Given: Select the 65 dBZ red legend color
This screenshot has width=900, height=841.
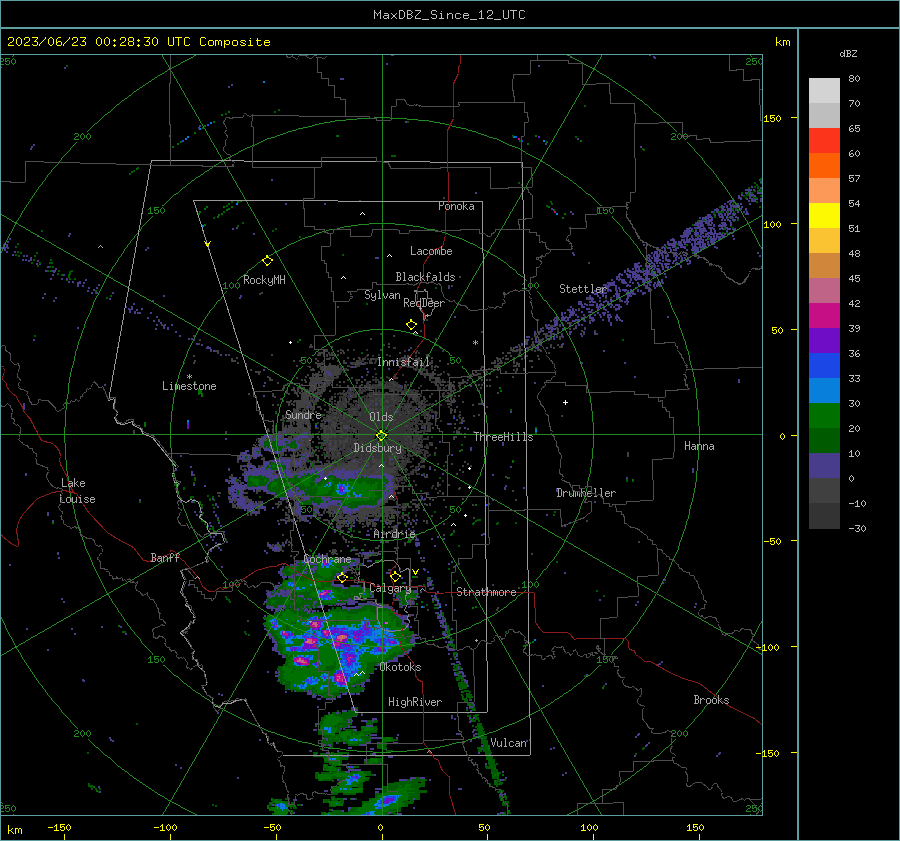Looking at the screenshot, I should tap(824, 141).
